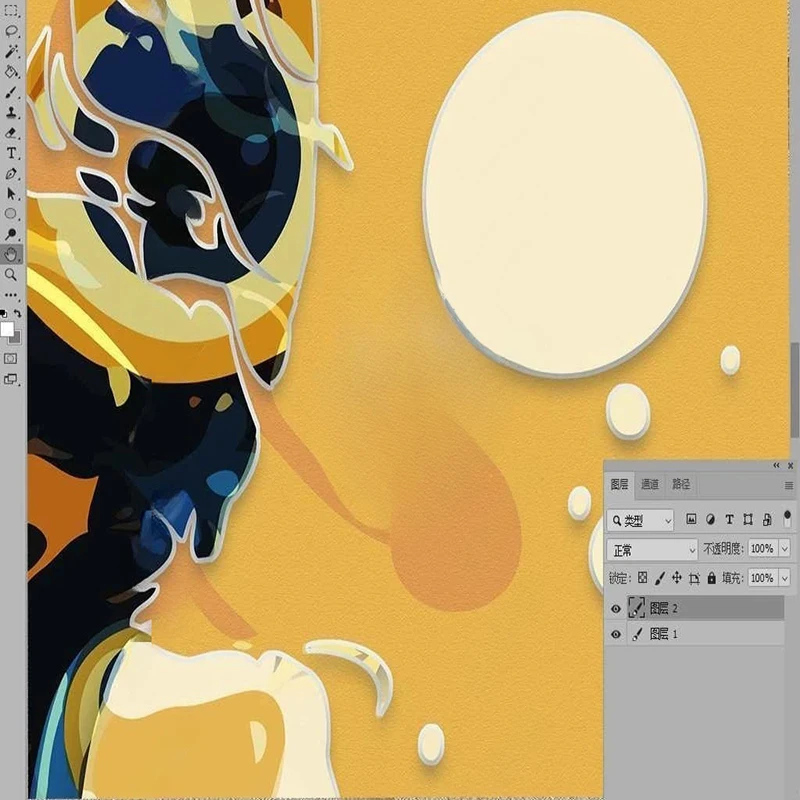Select the Zoom magnifier tool
Image resolution: width=800 pixels, height=800 pixels.
click(x=11, y=275)
